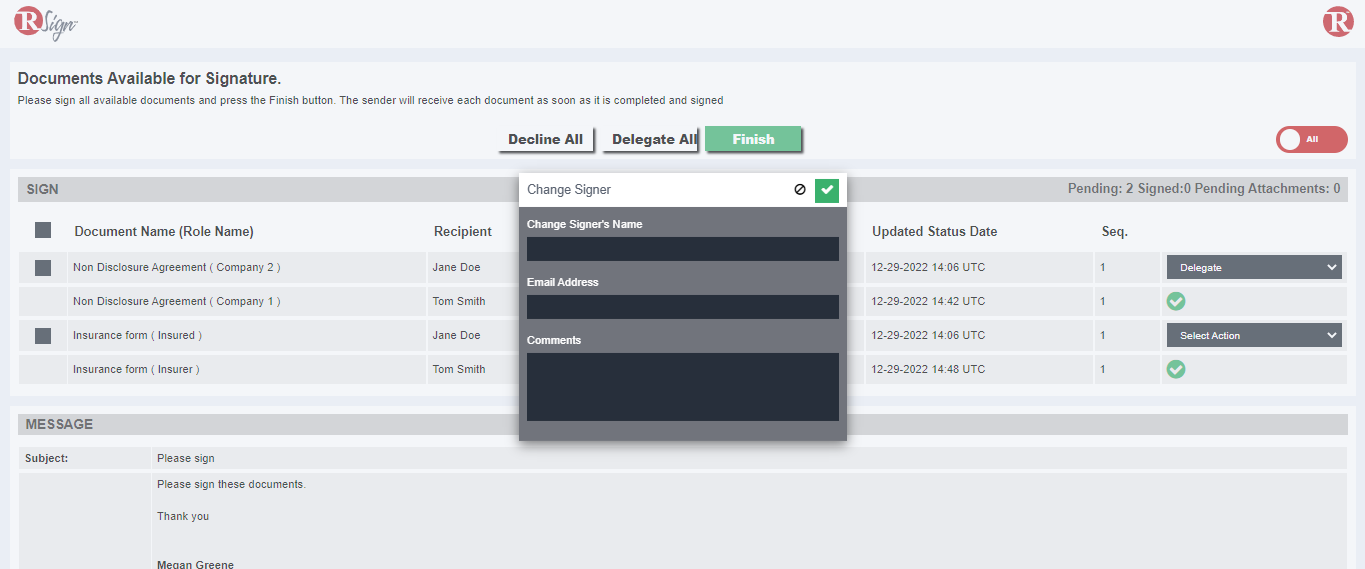Screen dimensions: 1365x569
Task: Click green check for Insurer row
Action: pyautogui.click(x=1176, y=369)
